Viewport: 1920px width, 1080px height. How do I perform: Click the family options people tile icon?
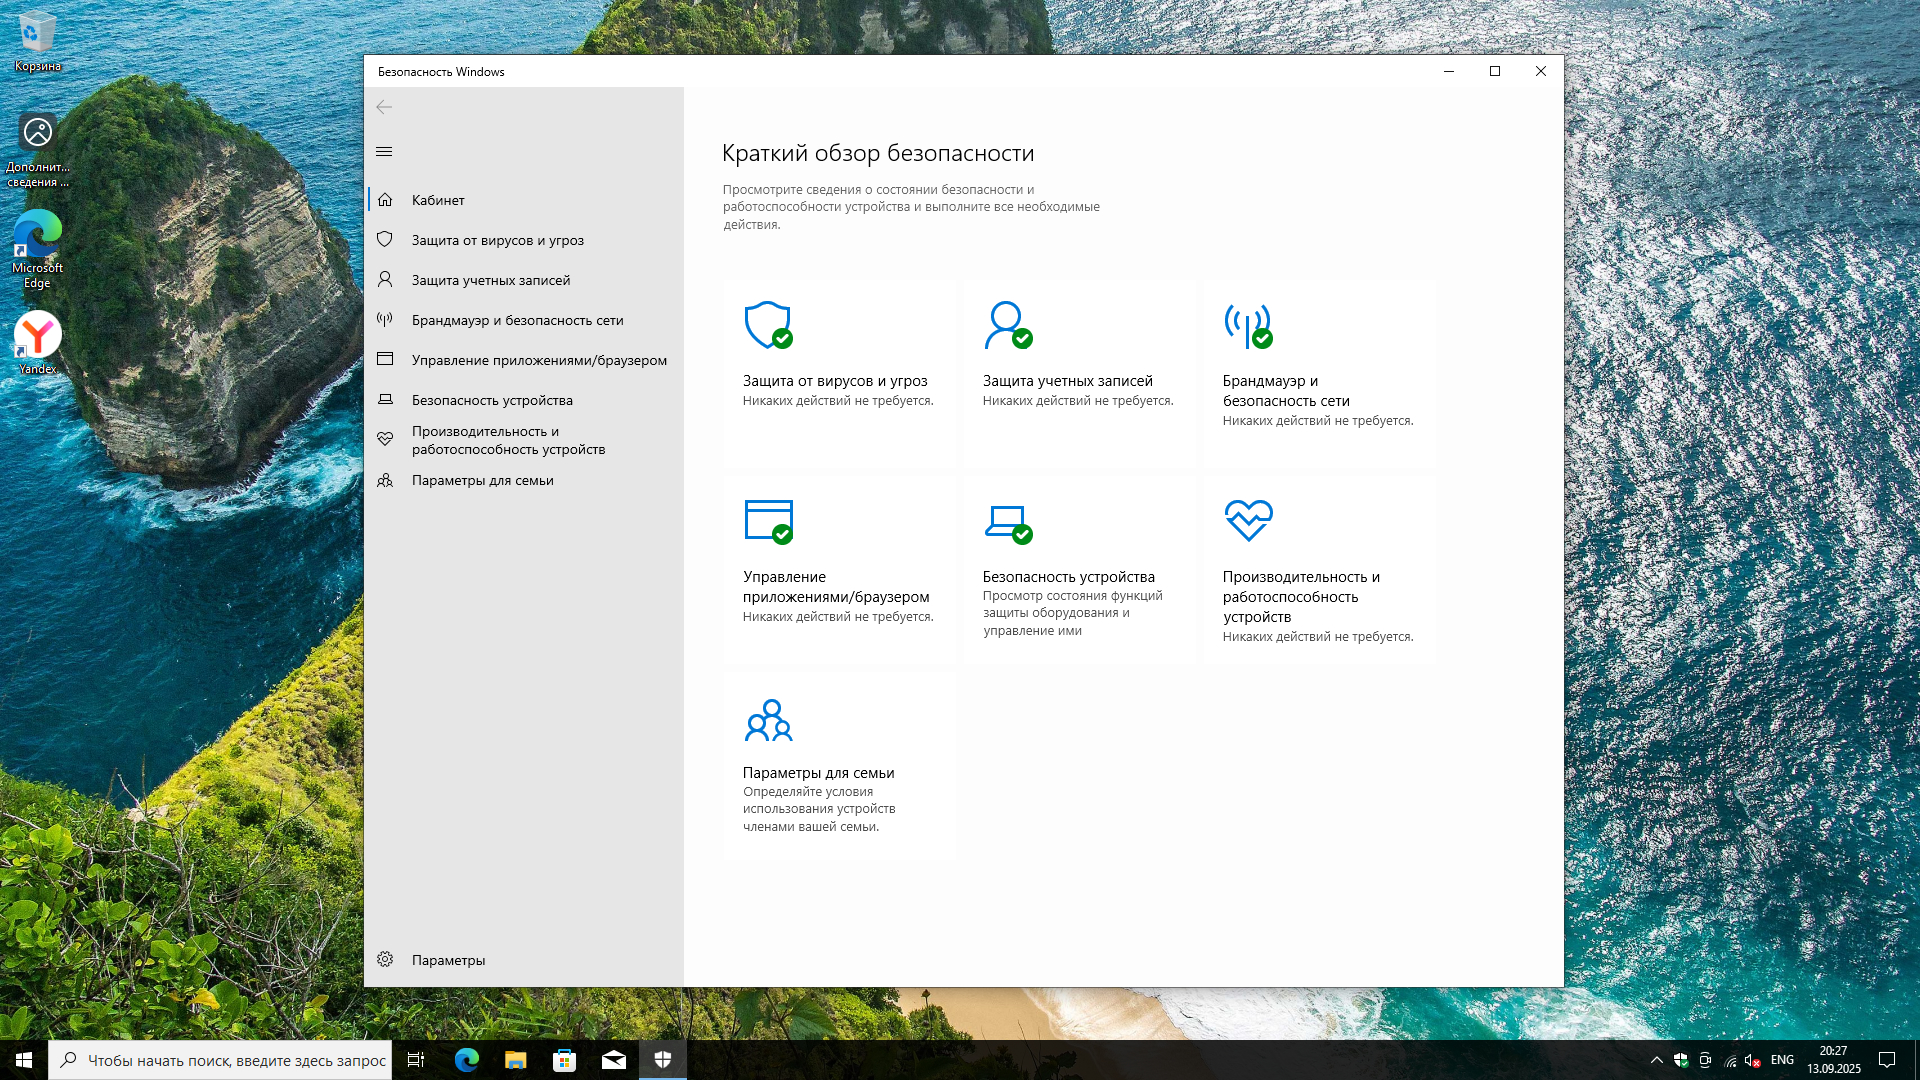pyautogui.click(x=768, y=720)
